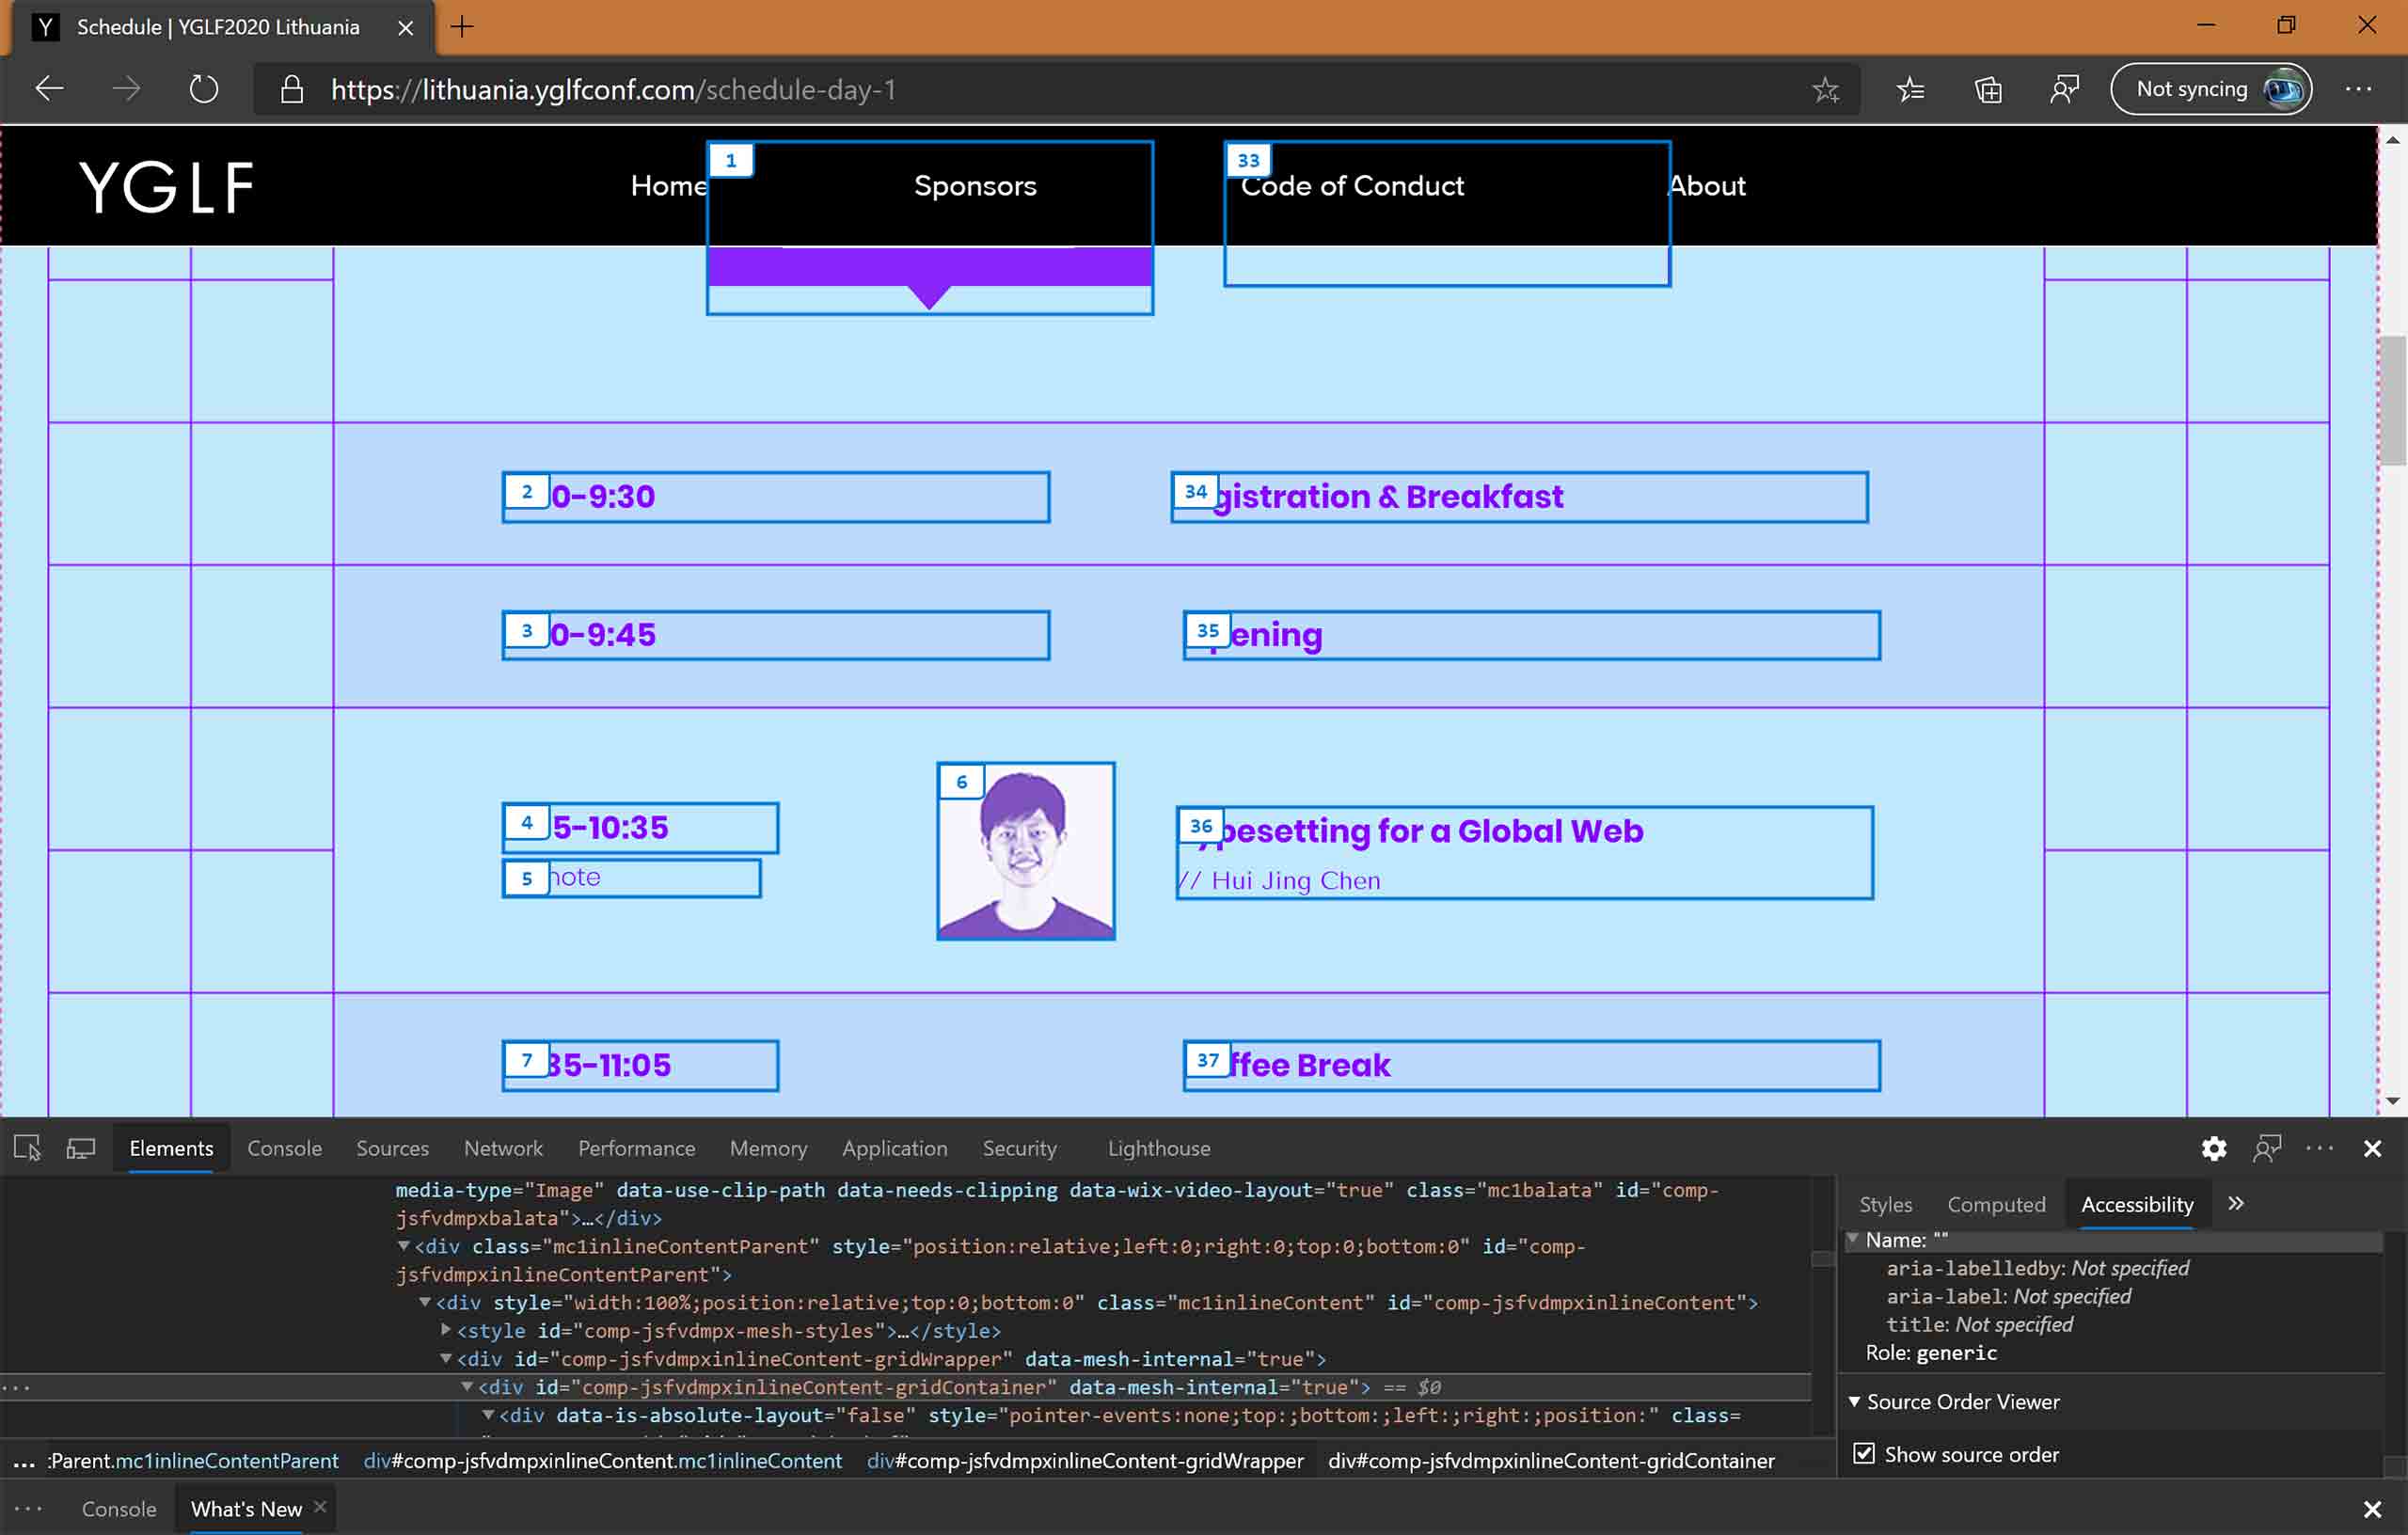Toggle the Accessibility panel in DevTools
The height and width of the screenshot is (1535, 2408).
click(x=2136, y=1203)
